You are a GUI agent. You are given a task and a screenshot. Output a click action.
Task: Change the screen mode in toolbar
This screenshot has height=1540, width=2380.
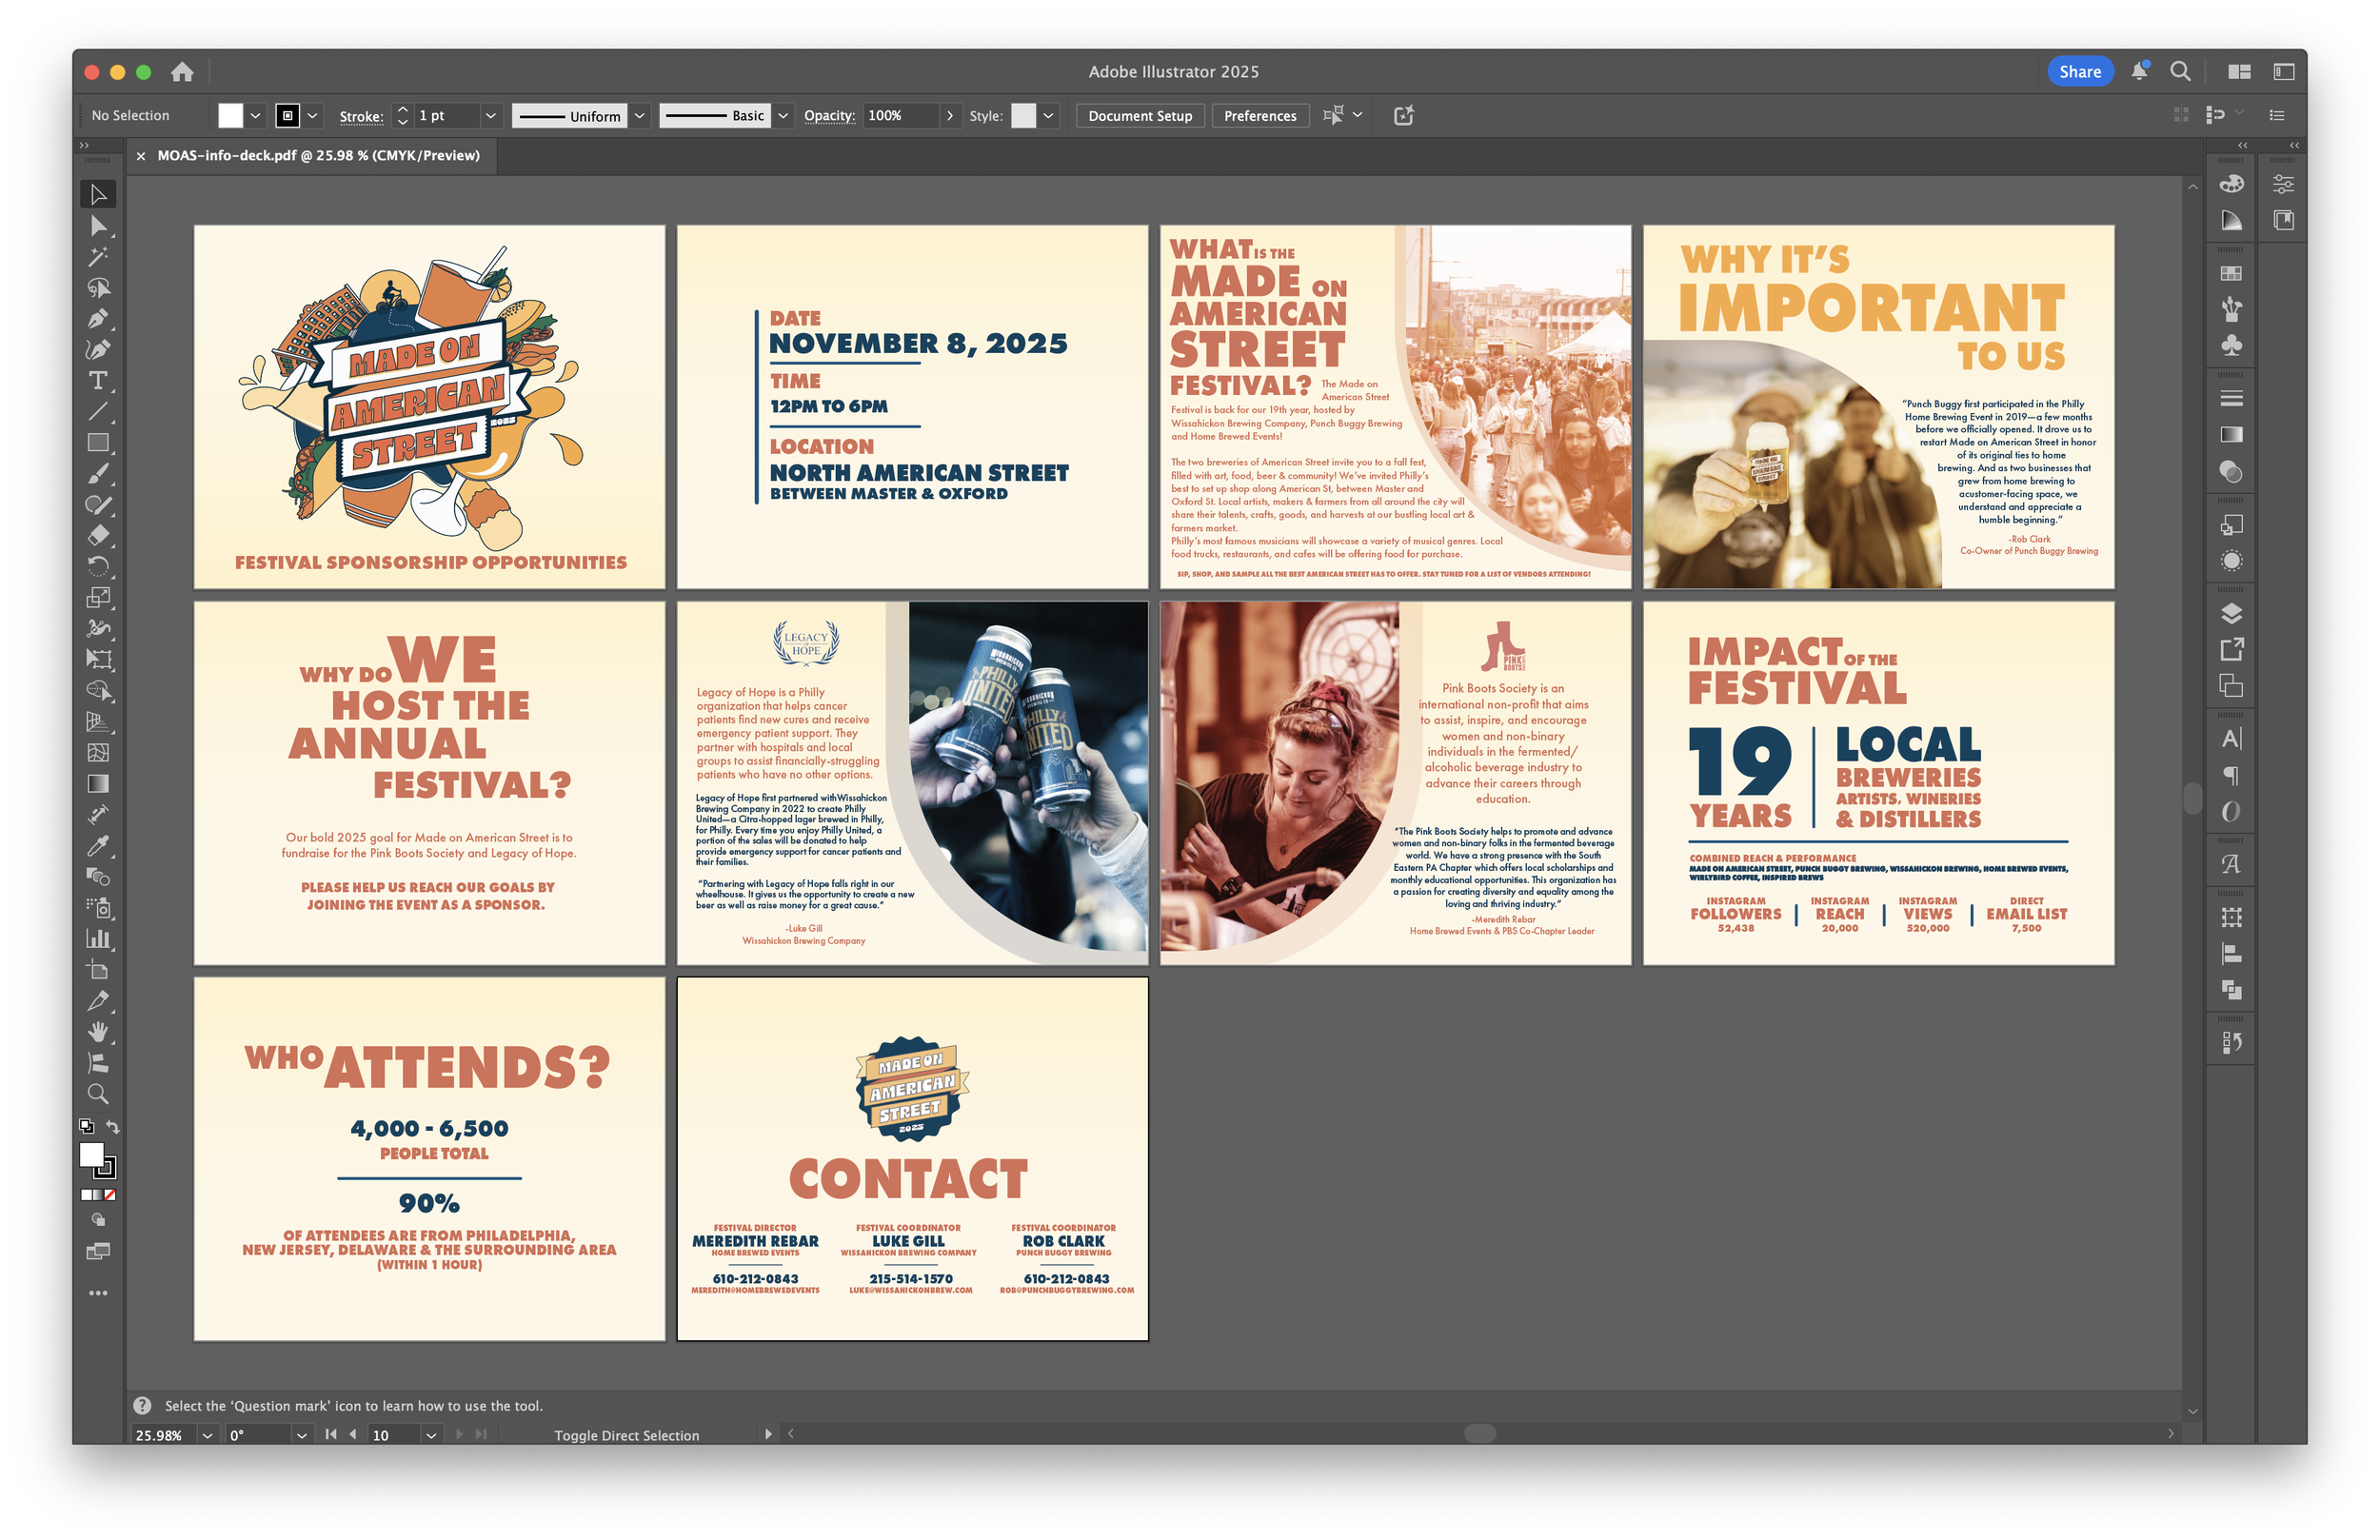(x=98, y=1252)
